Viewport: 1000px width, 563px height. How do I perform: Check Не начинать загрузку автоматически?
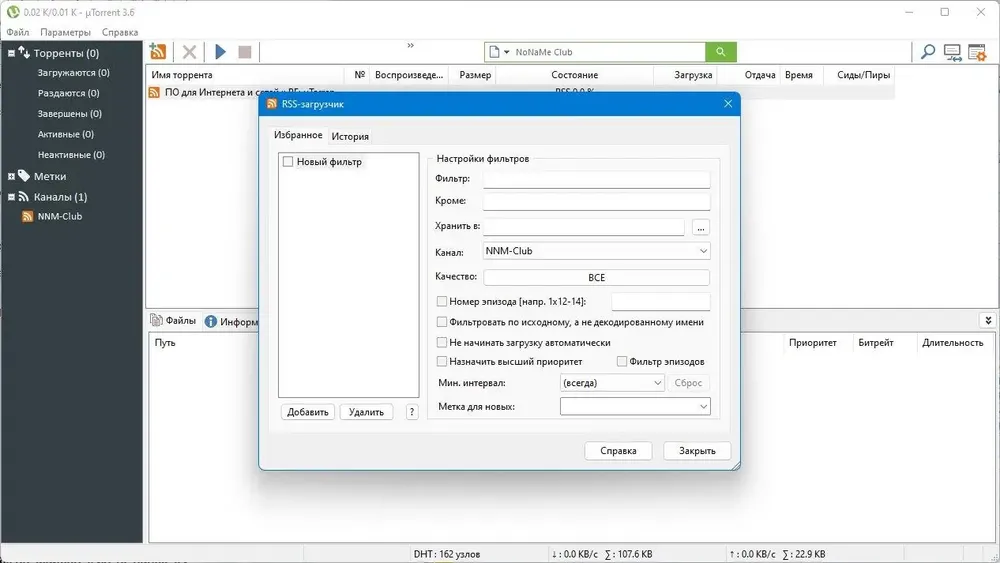click(x=441, y=342)
